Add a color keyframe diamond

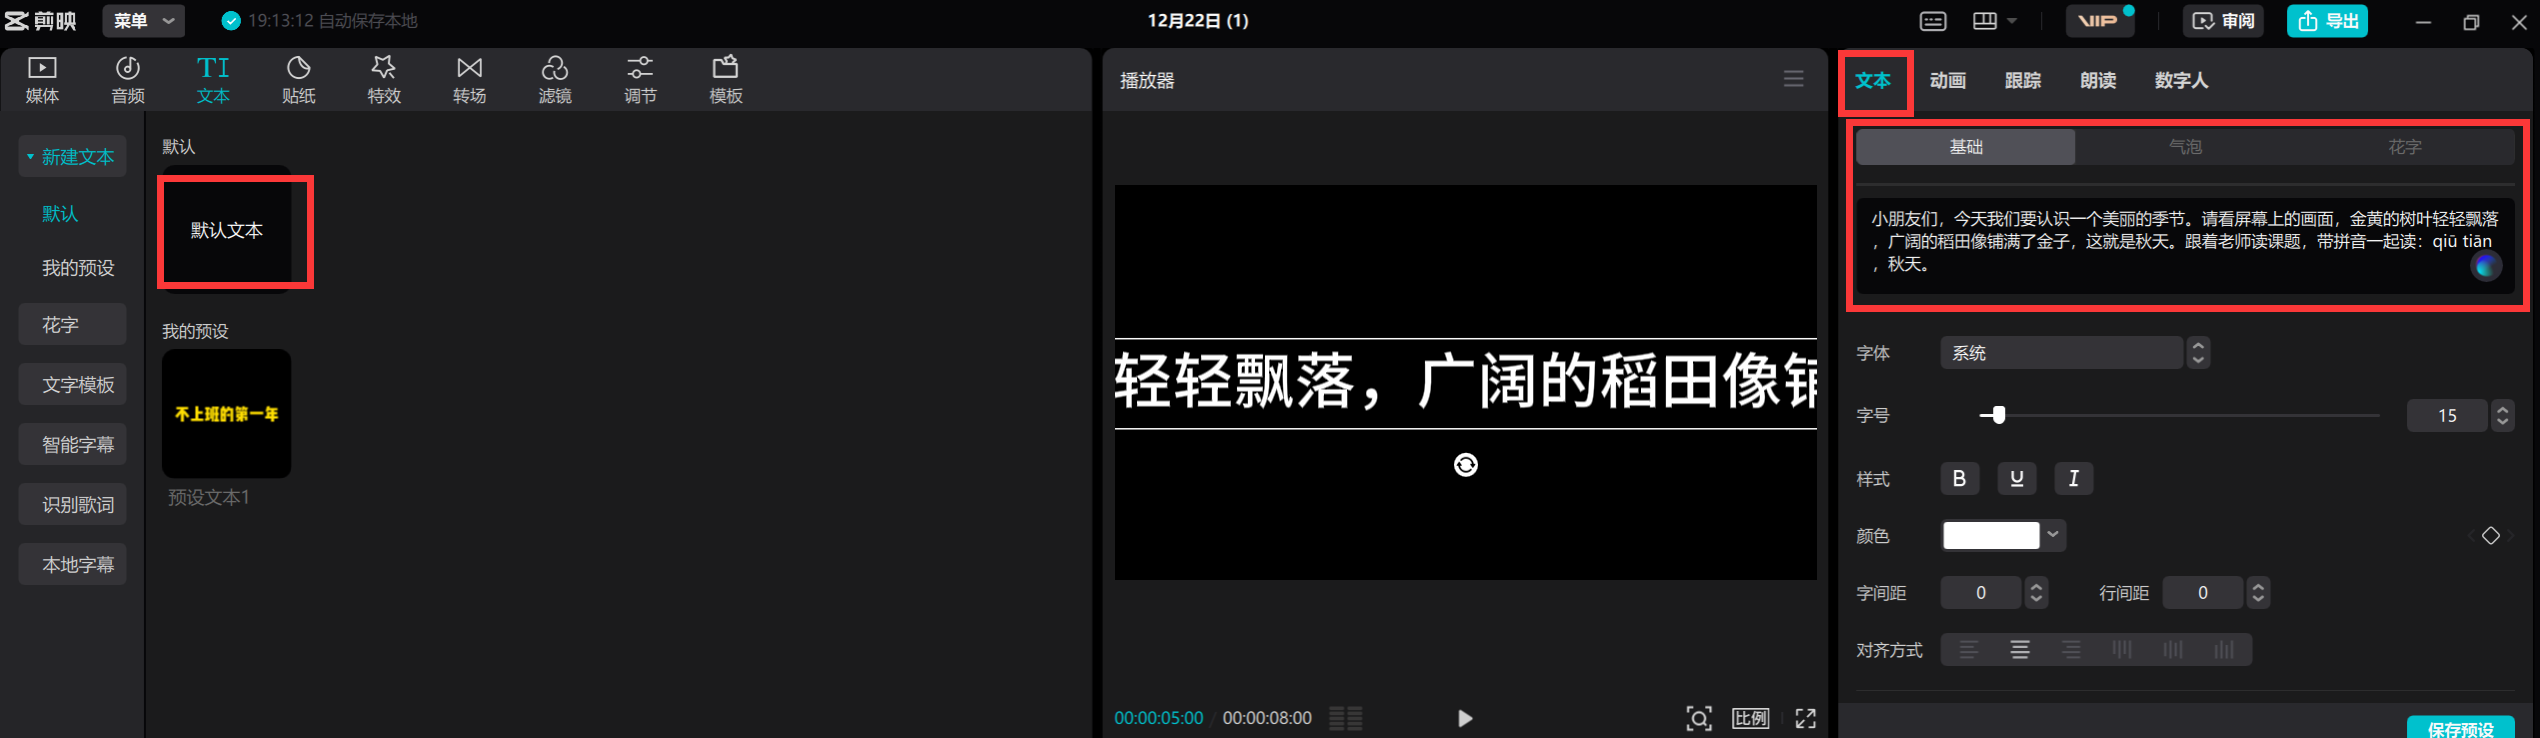(x=2491, y=536)
